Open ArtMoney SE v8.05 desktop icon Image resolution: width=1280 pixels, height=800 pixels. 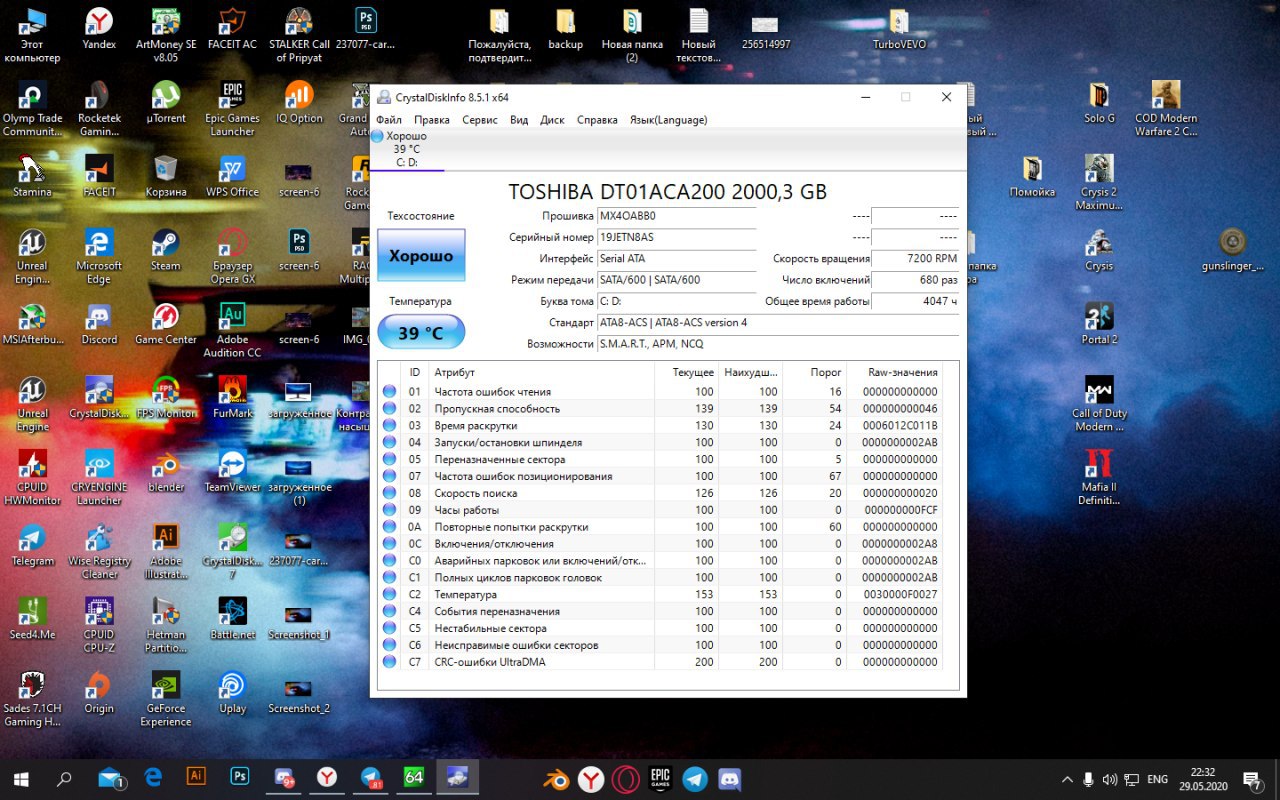click(x=166, y=35)
